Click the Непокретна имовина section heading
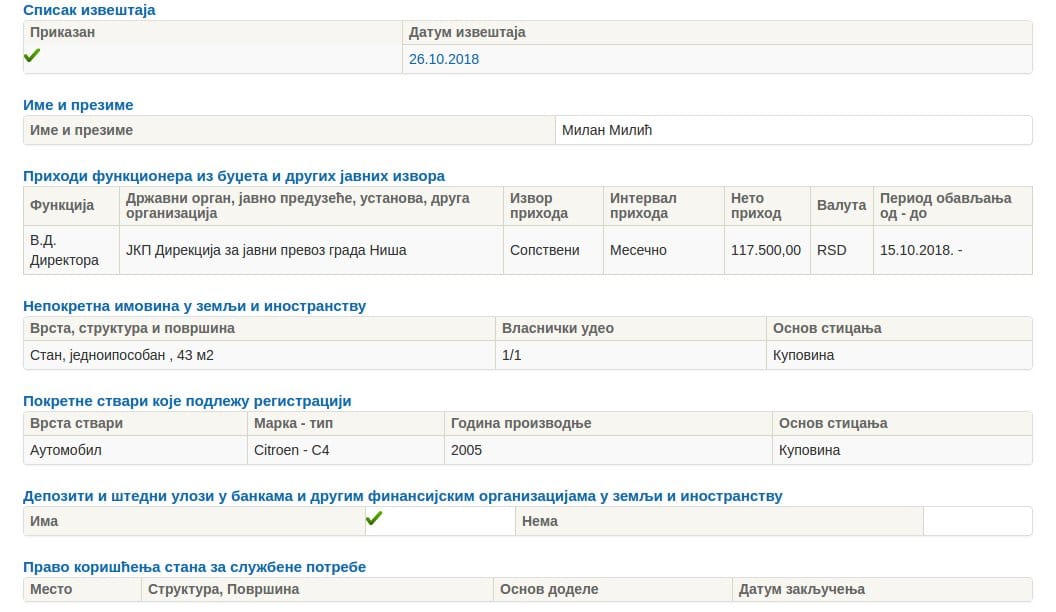Image resolution: width=1056 pixels, height=612 pixels. [194, 306]
